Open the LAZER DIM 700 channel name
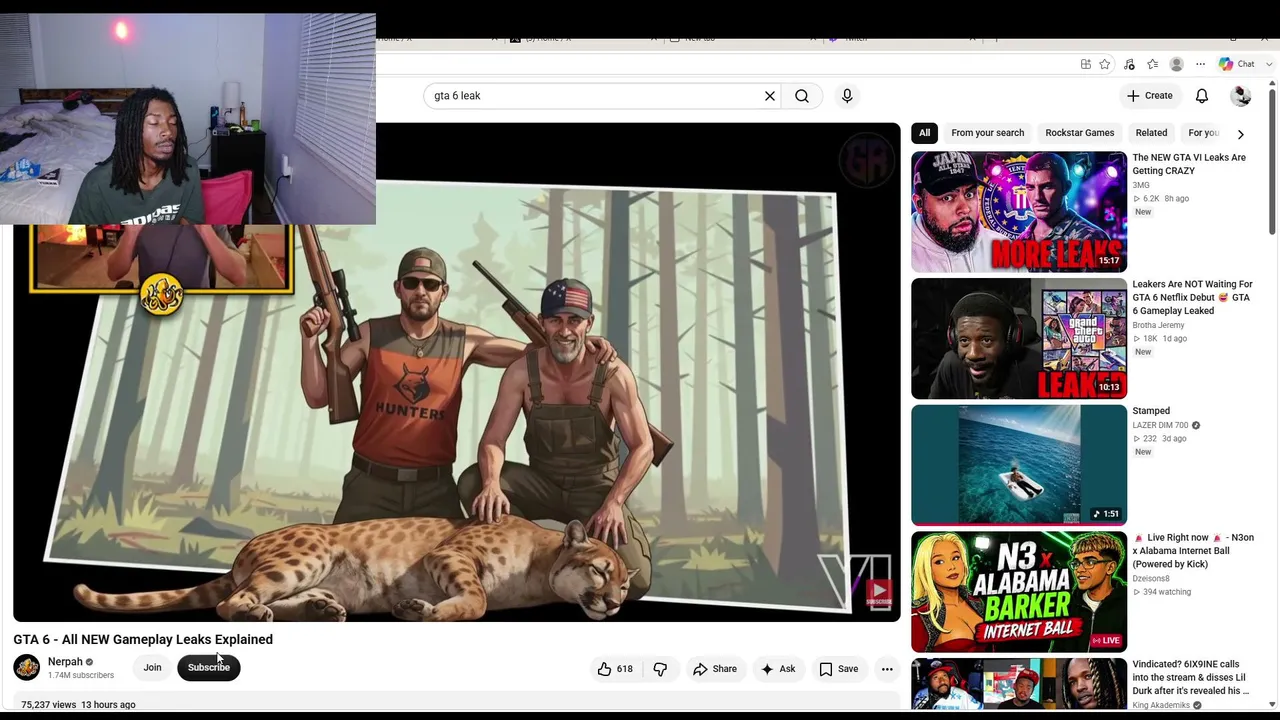 (x=1160, y=425)
